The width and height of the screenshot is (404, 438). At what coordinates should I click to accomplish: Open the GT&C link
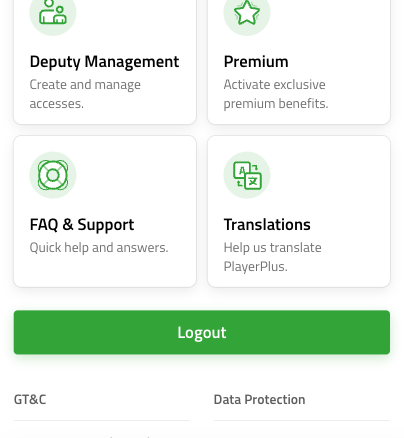click(30, 399)
